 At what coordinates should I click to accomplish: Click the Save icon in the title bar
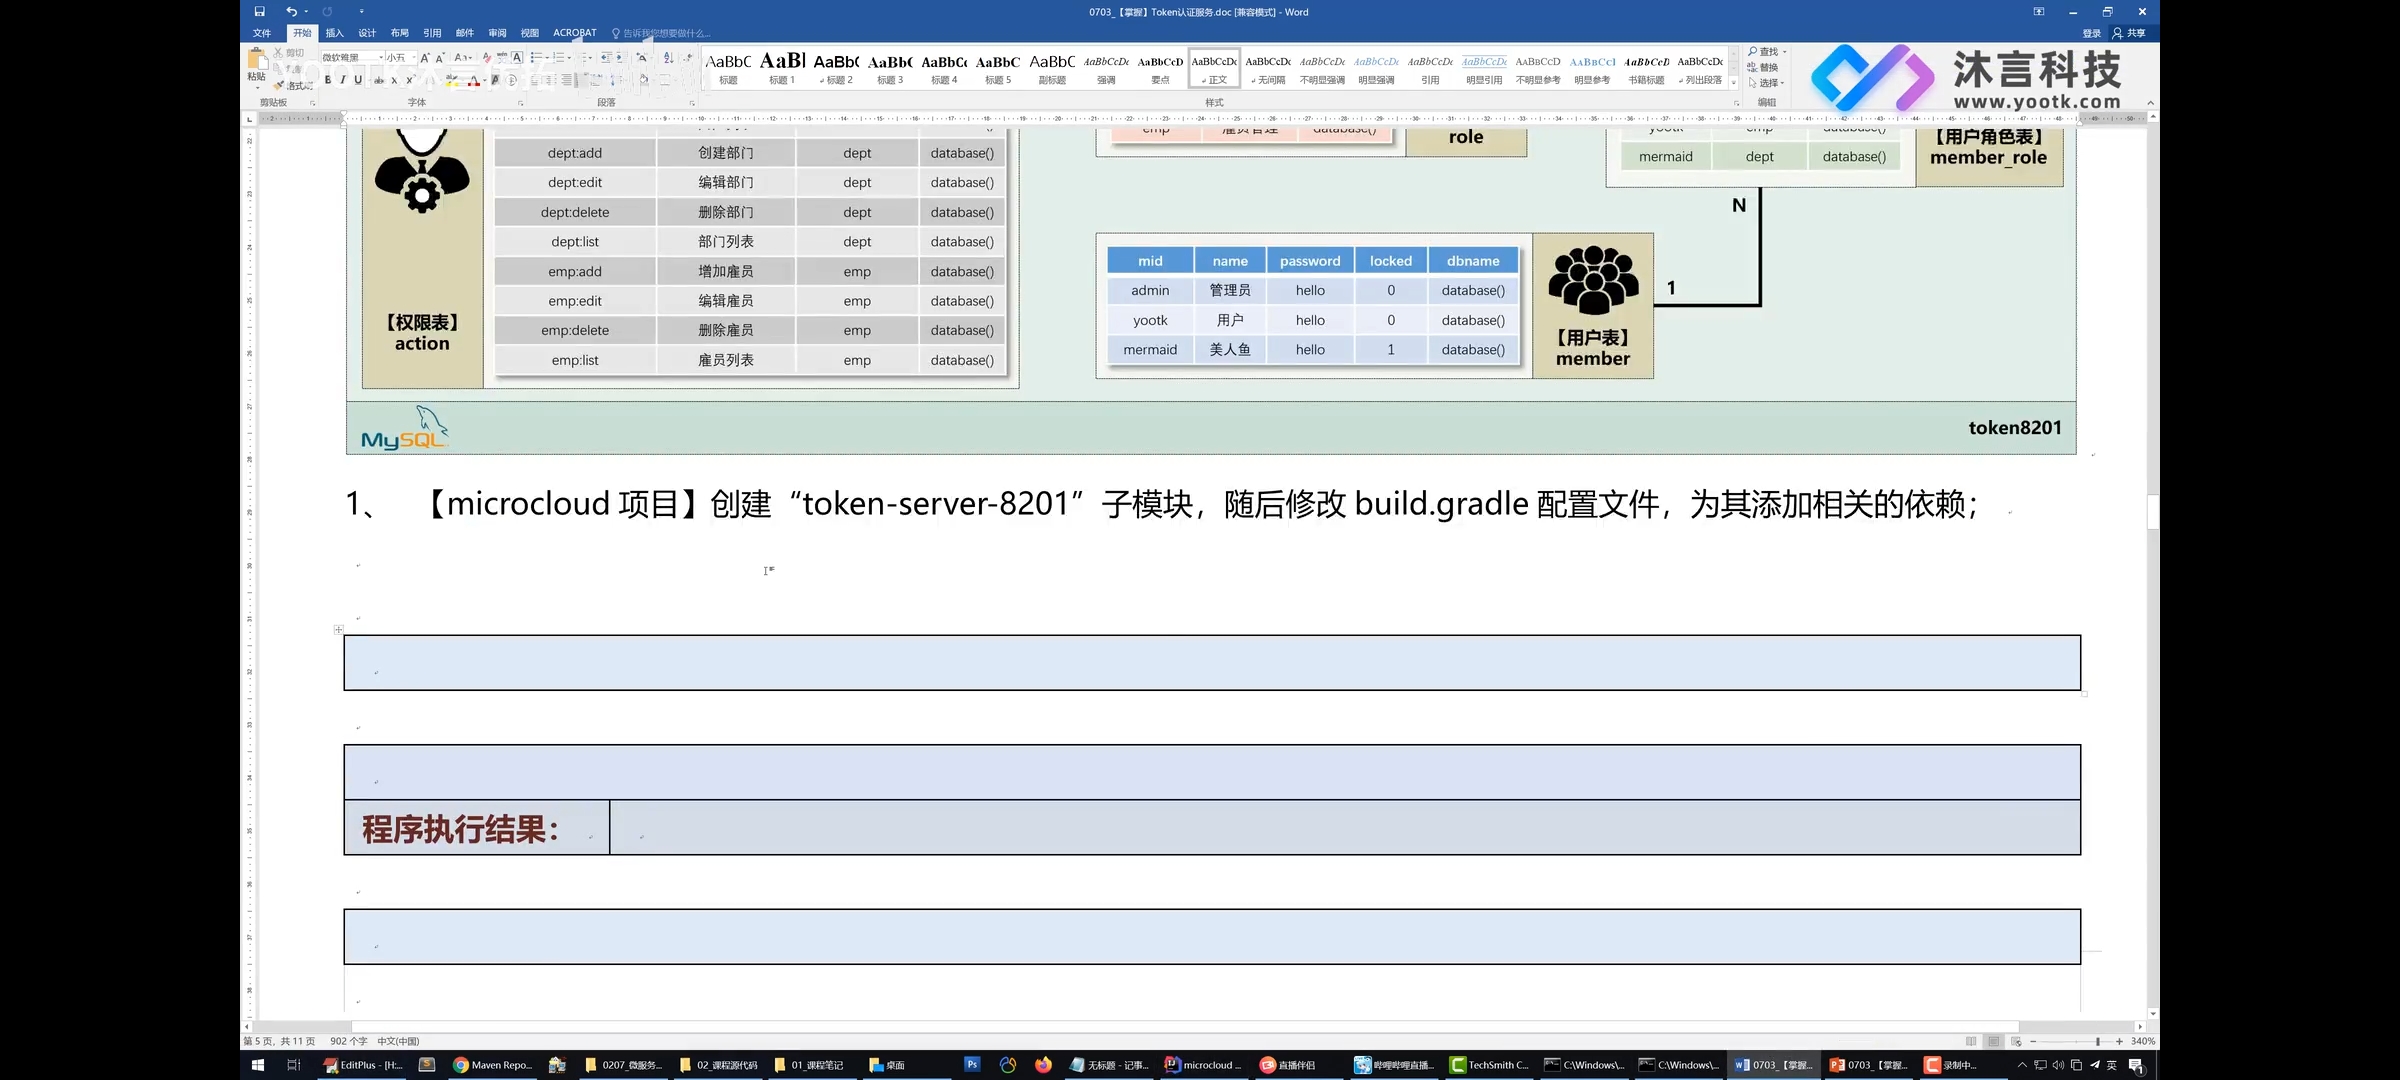click(259, 12)
